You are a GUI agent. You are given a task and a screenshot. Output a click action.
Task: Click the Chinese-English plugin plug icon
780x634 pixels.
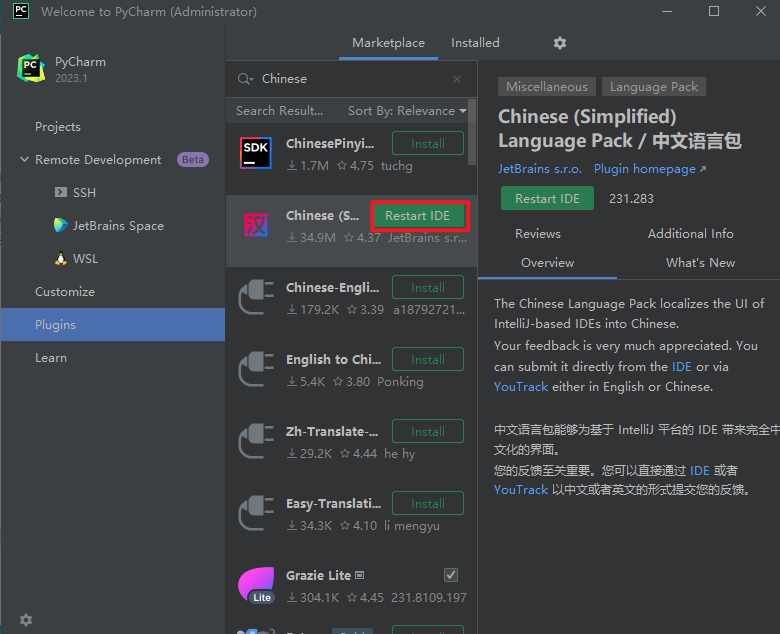point(256,297)
